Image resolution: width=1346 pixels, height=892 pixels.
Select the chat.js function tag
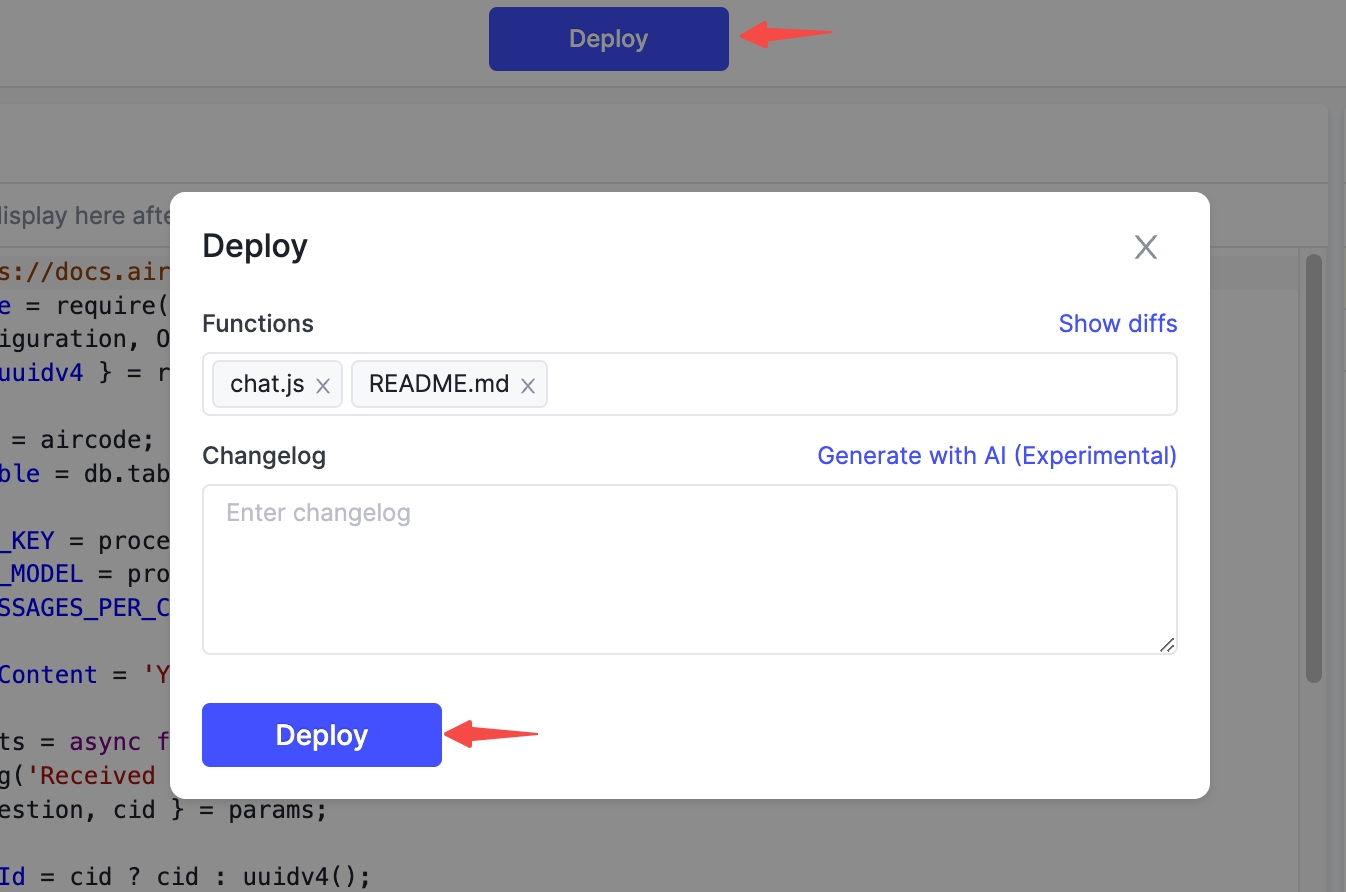click(x=267, y=384)
